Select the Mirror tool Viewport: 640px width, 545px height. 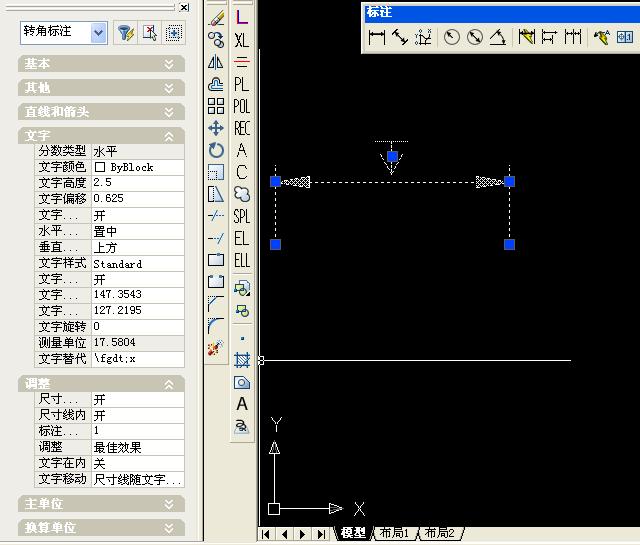click(x=216, y=62)
